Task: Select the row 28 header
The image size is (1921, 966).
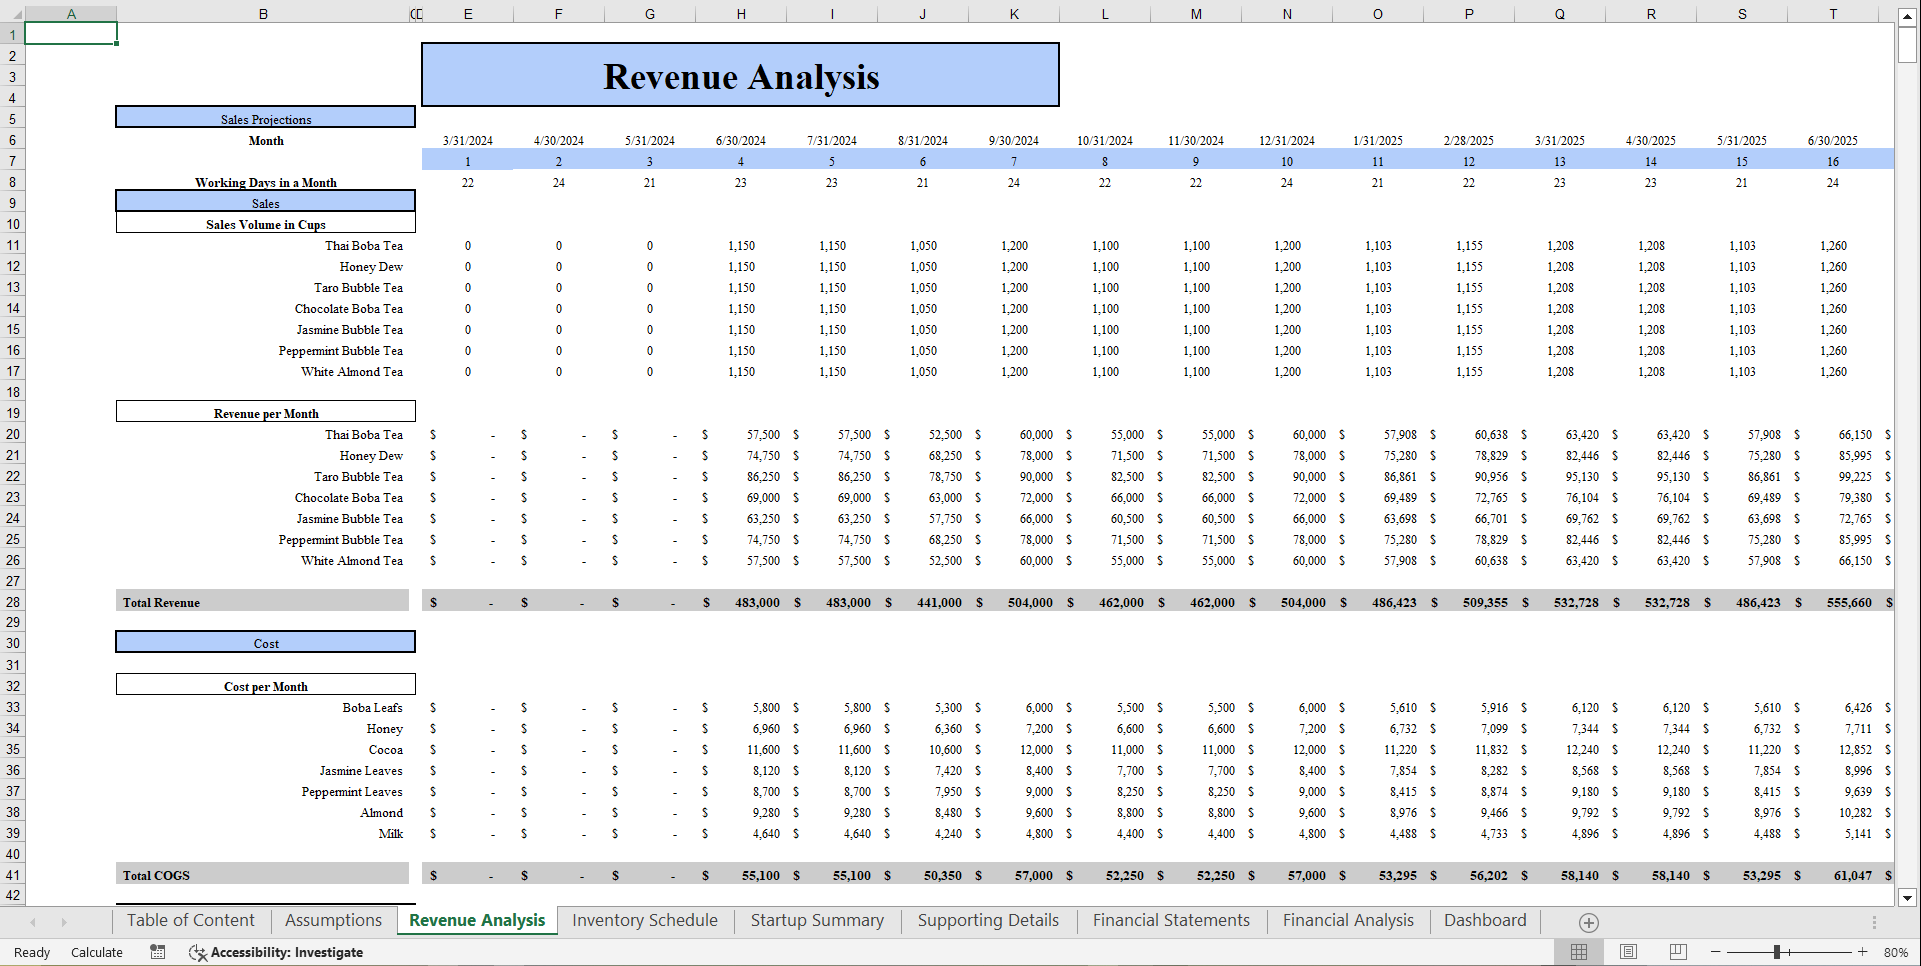Action: 13,602
